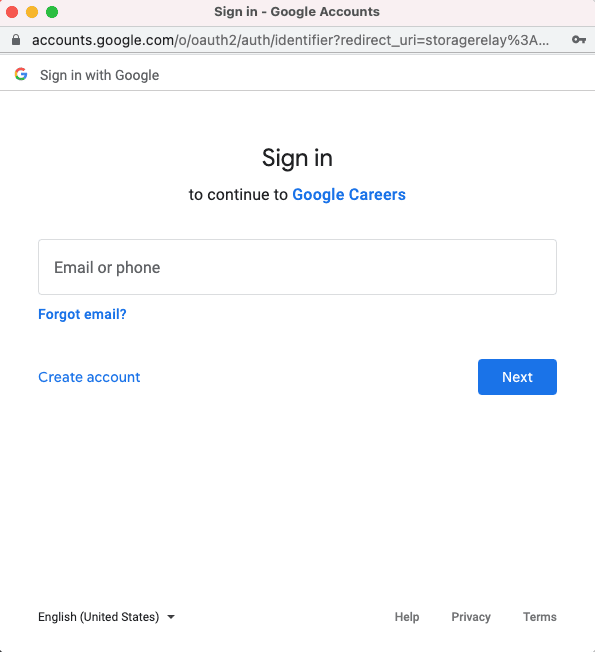Click the Forgot email? link

(82, 314)
